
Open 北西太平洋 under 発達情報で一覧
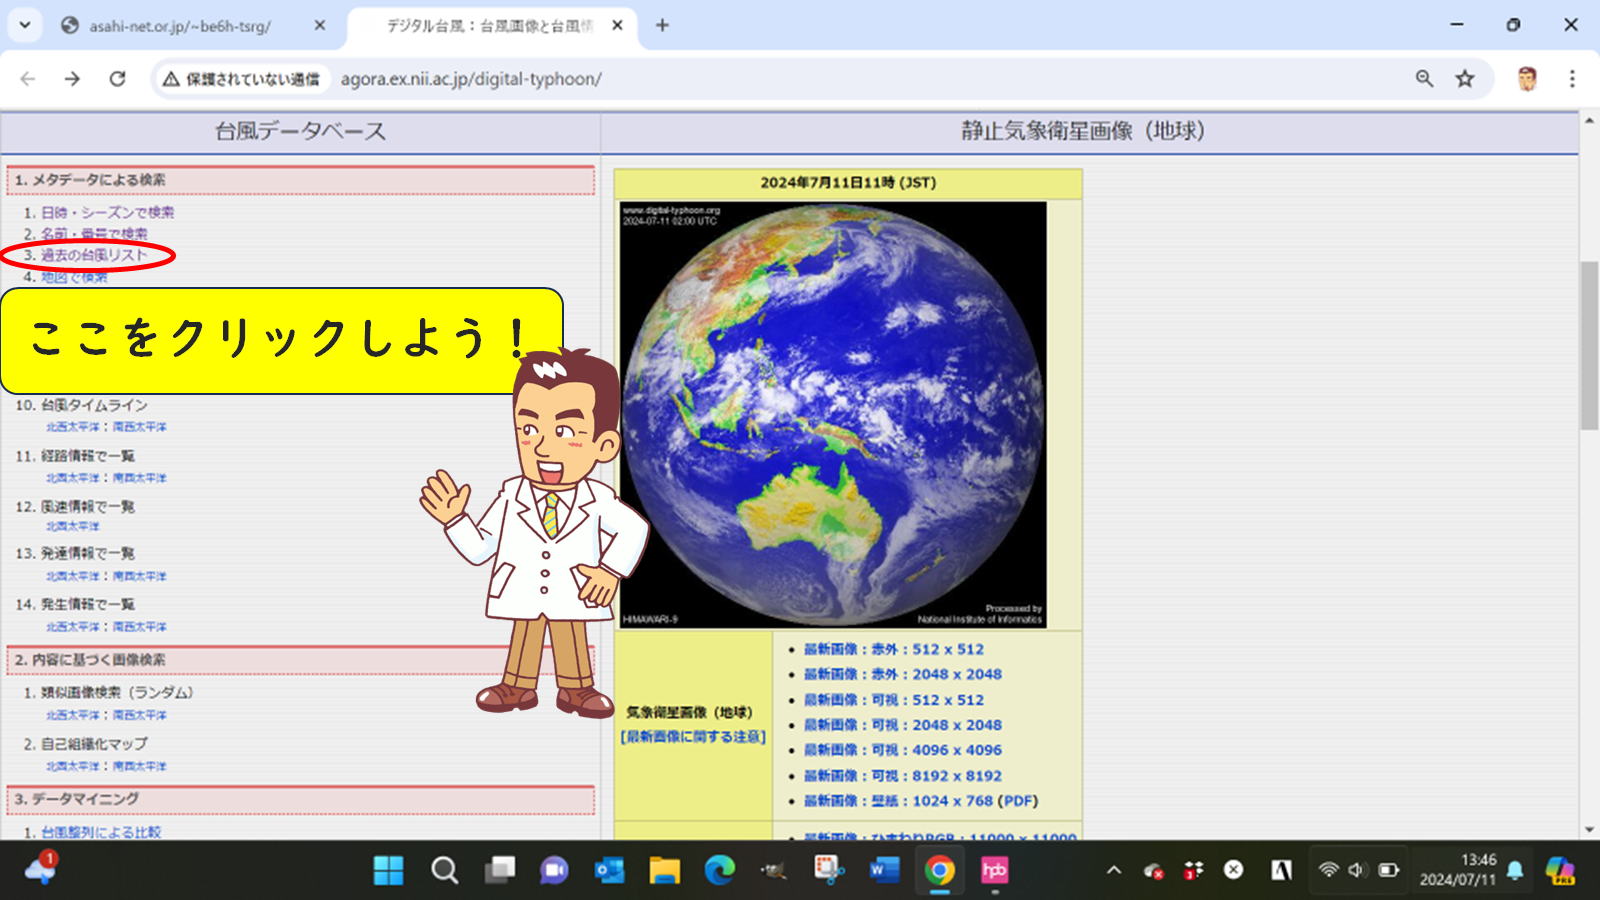(73, 576)
